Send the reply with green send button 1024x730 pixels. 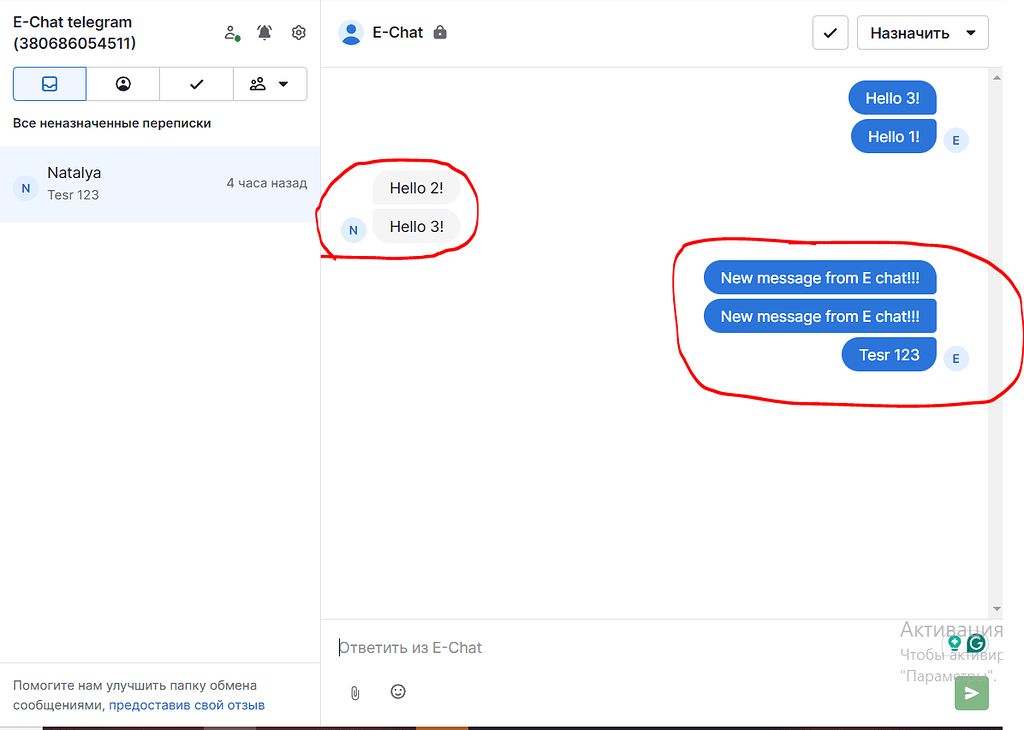click(x=971, y=693)
